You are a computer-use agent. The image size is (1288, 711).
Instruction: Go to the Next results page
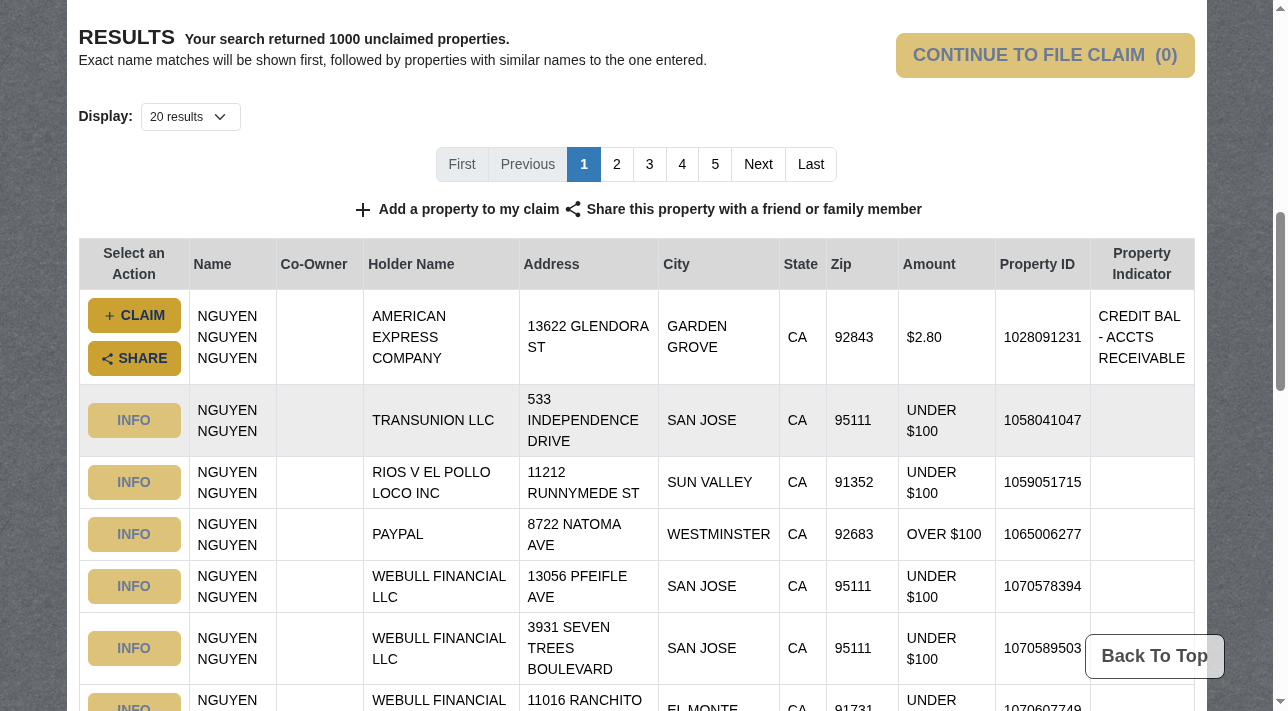coord(758,164)
